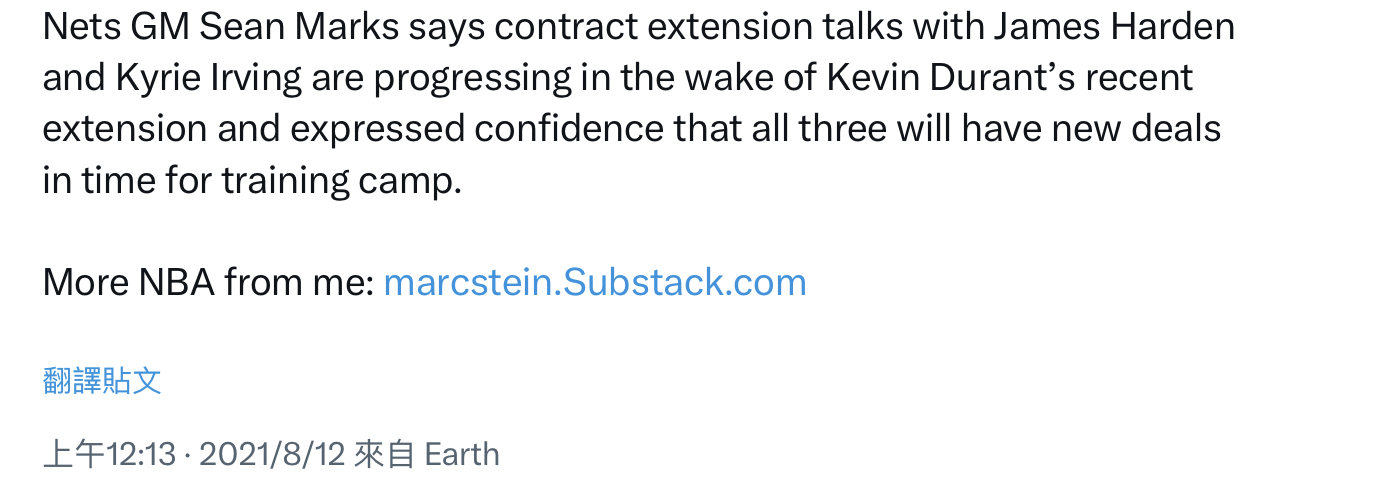Click the name James Harden in the tweet

click(1114, 27)
